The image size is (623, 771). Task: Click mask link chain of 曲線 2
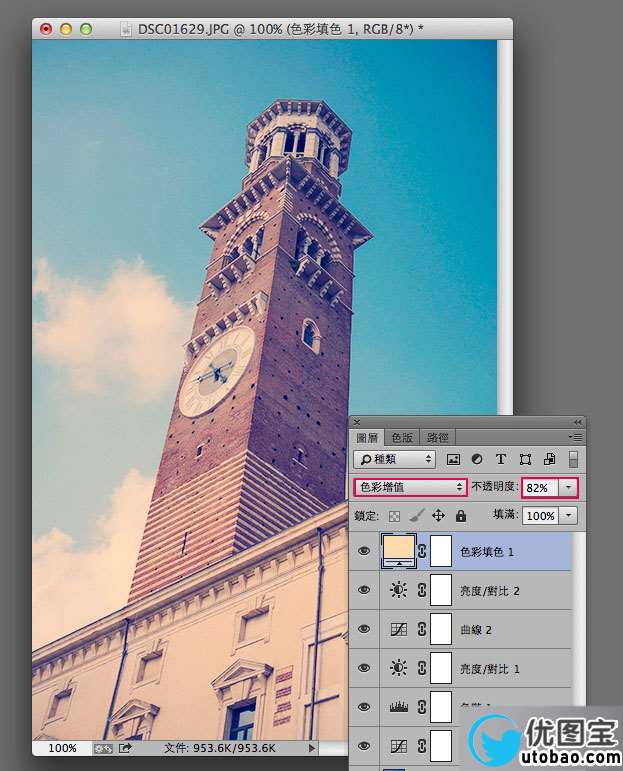click(x=421, y=629)
